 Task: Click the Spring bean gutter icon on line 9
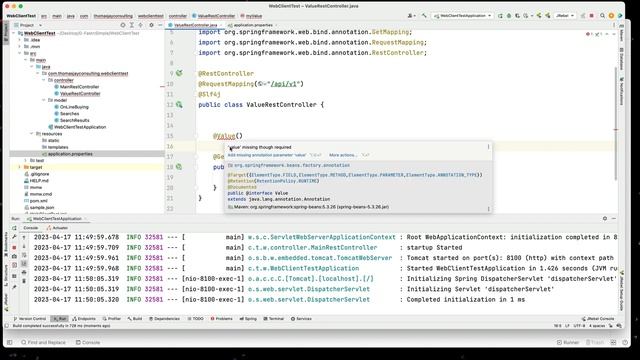click(x=179, y=73)
